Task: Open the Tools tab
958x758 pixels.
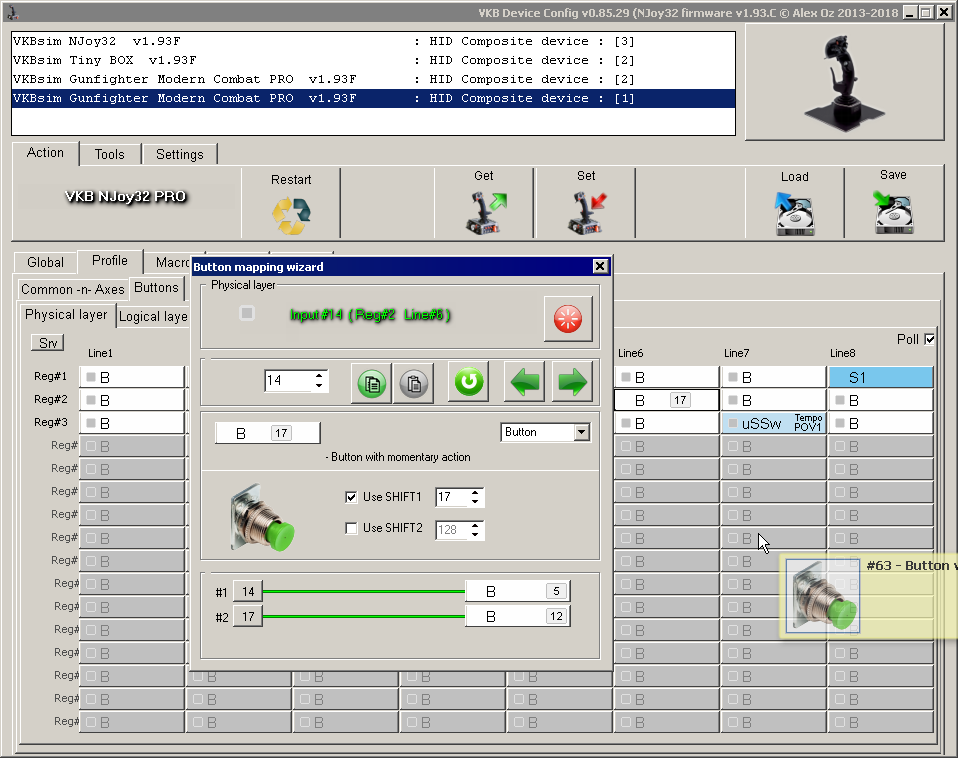Action: (x=110, y=155)
